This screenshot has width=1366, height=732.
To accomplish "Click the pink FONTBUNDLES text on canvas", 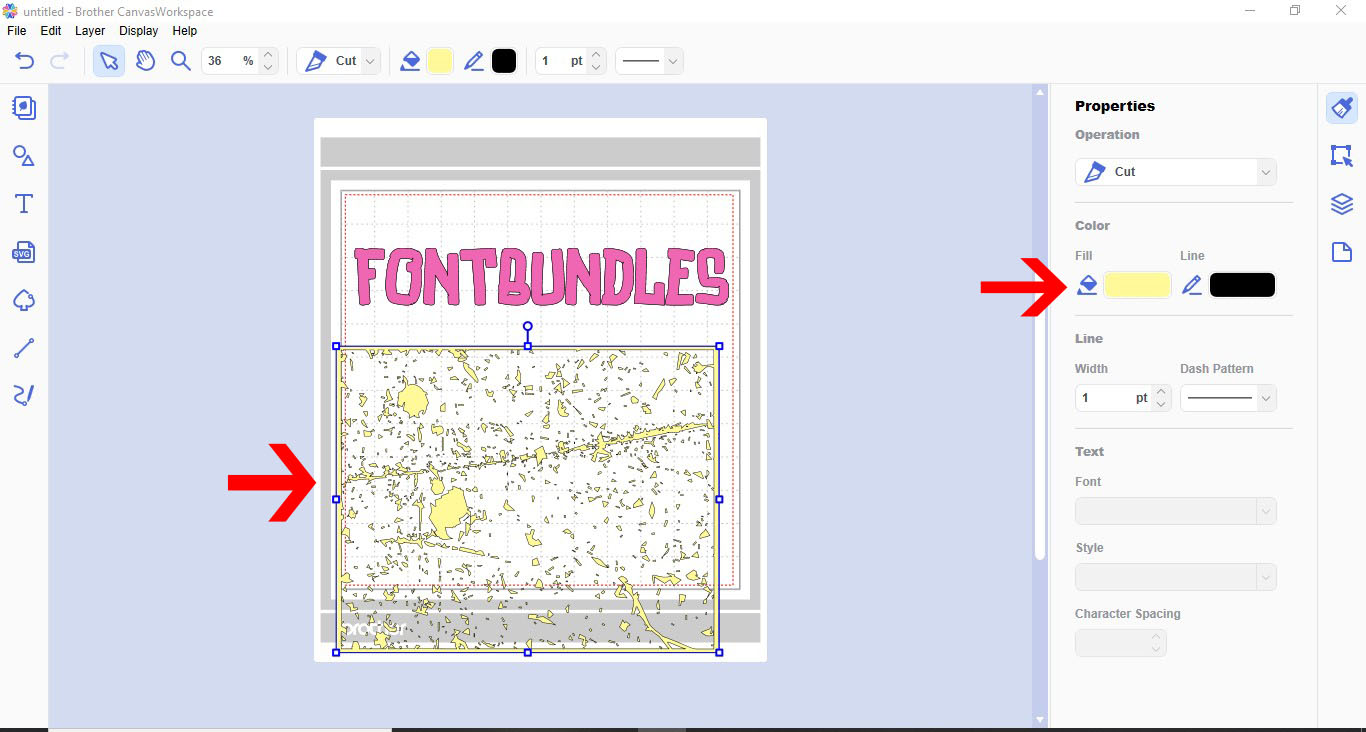I will (x=541, y=276).
